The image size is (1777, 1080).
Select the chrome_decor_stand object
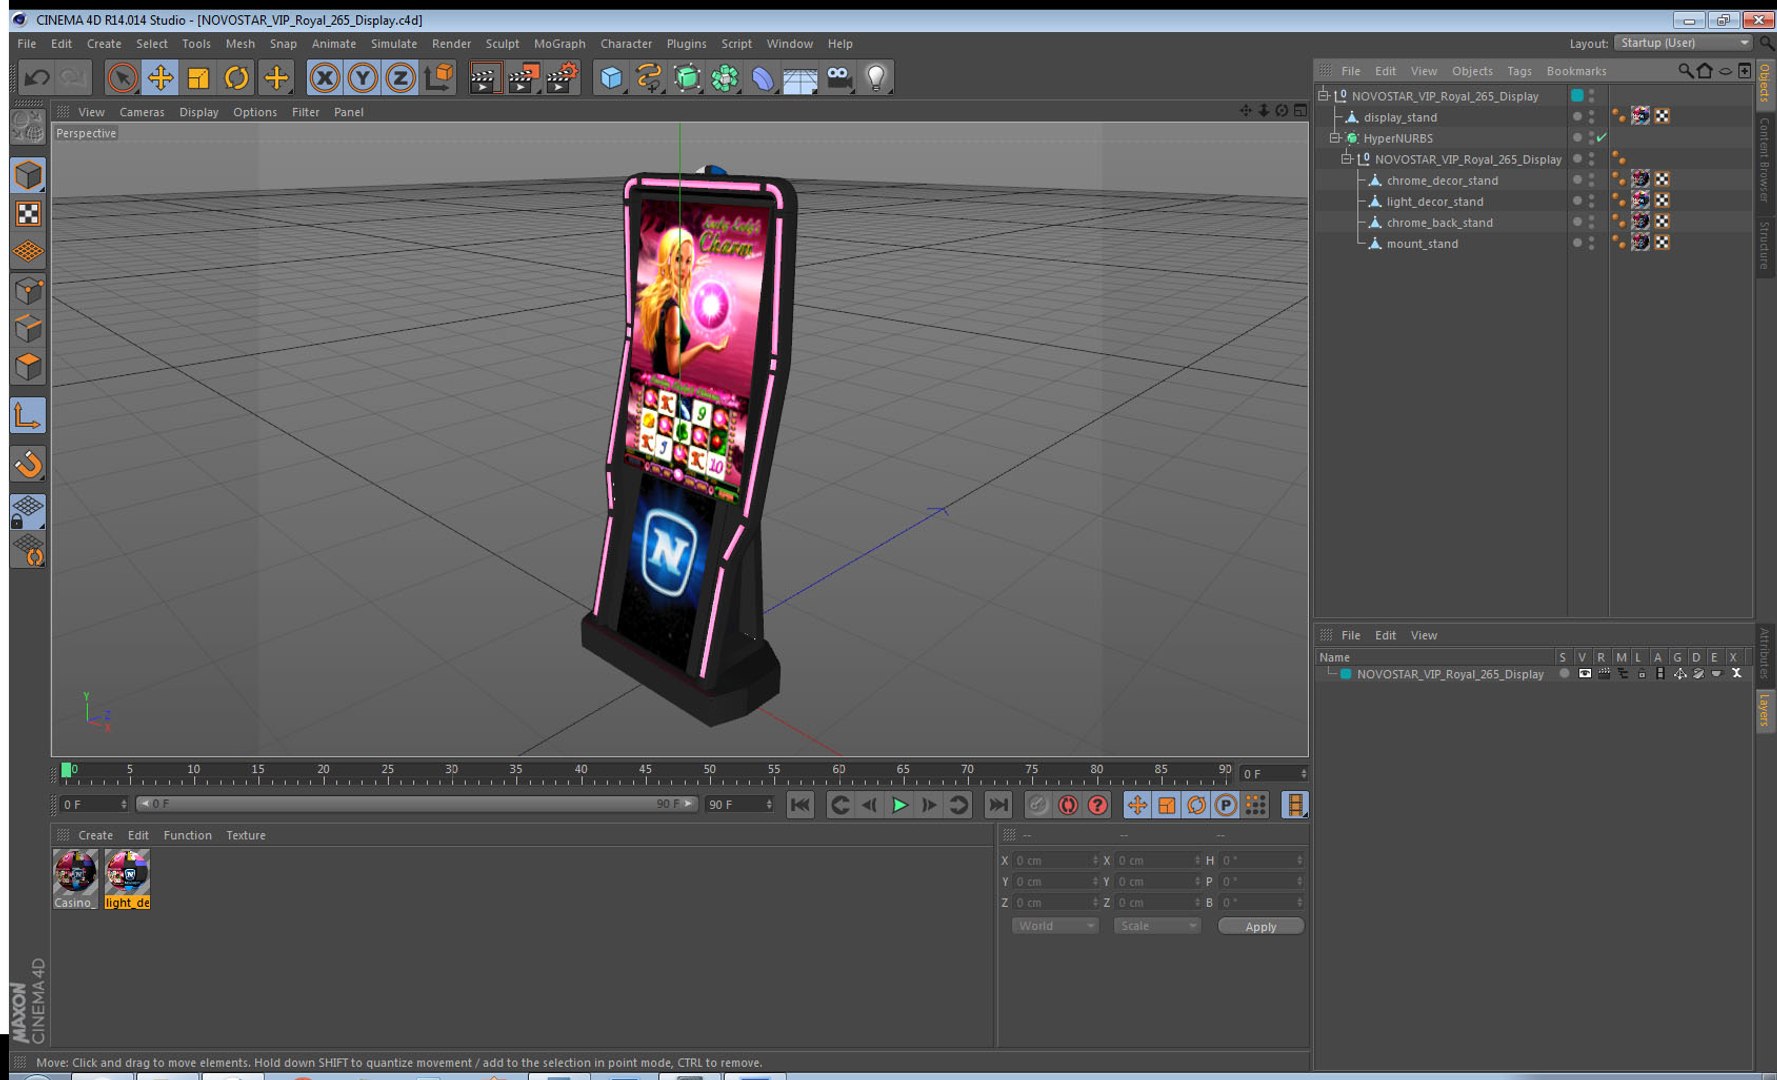pos(1442,181)
